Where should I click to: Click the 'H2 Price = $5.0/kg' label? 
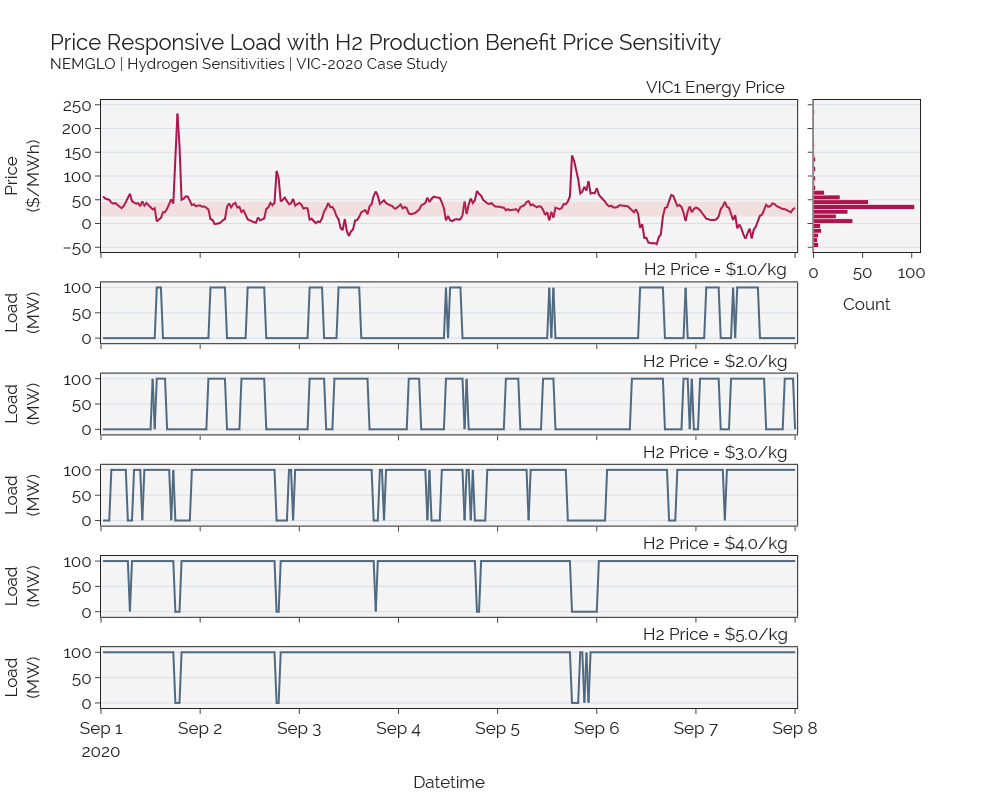point(715,635)
